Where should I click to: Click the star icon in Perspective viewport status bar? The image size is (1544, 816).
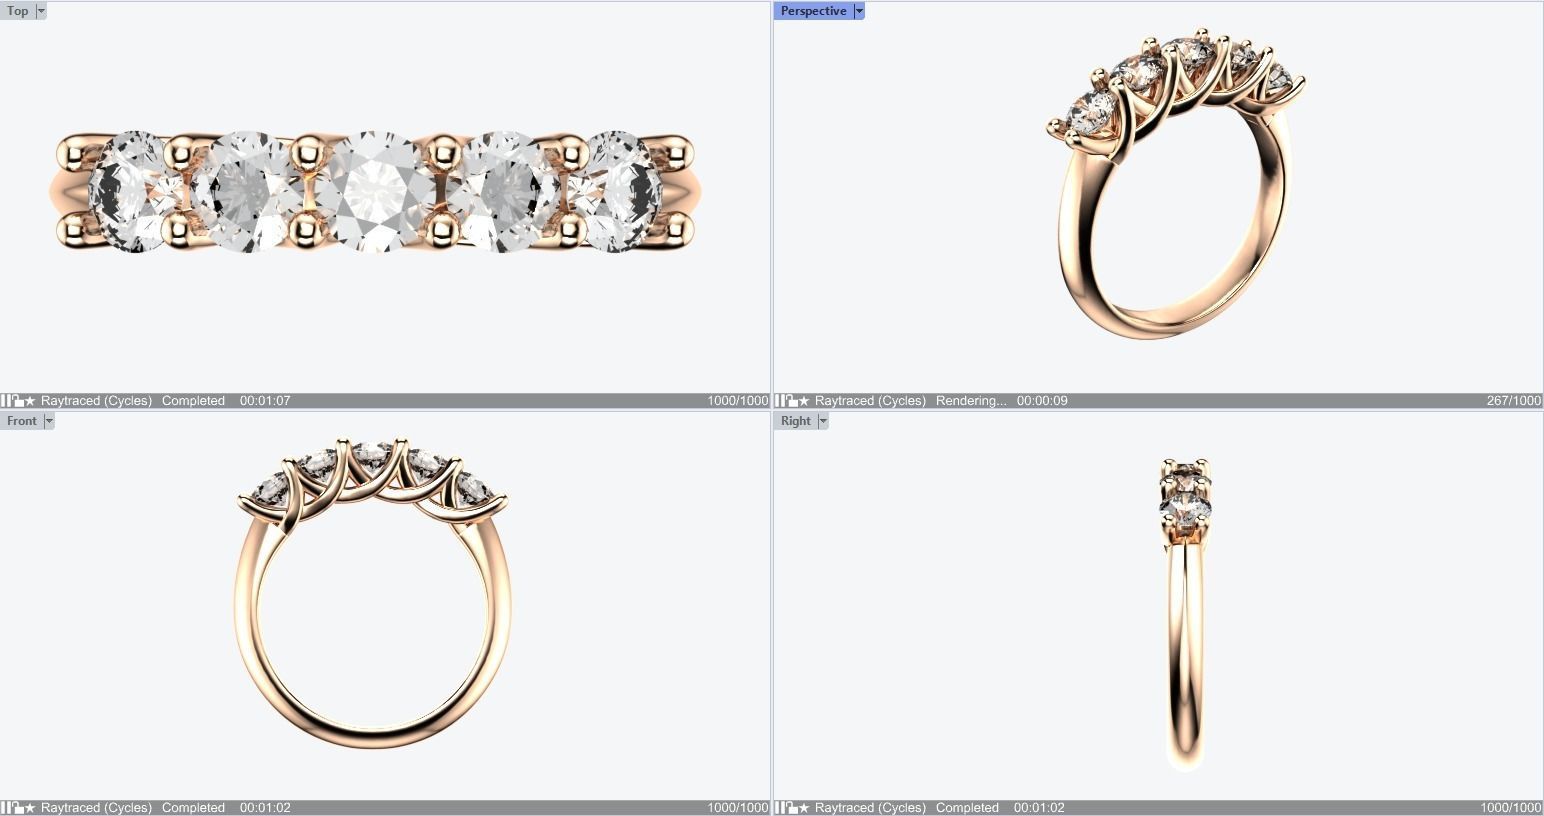[x=804, y=401]
